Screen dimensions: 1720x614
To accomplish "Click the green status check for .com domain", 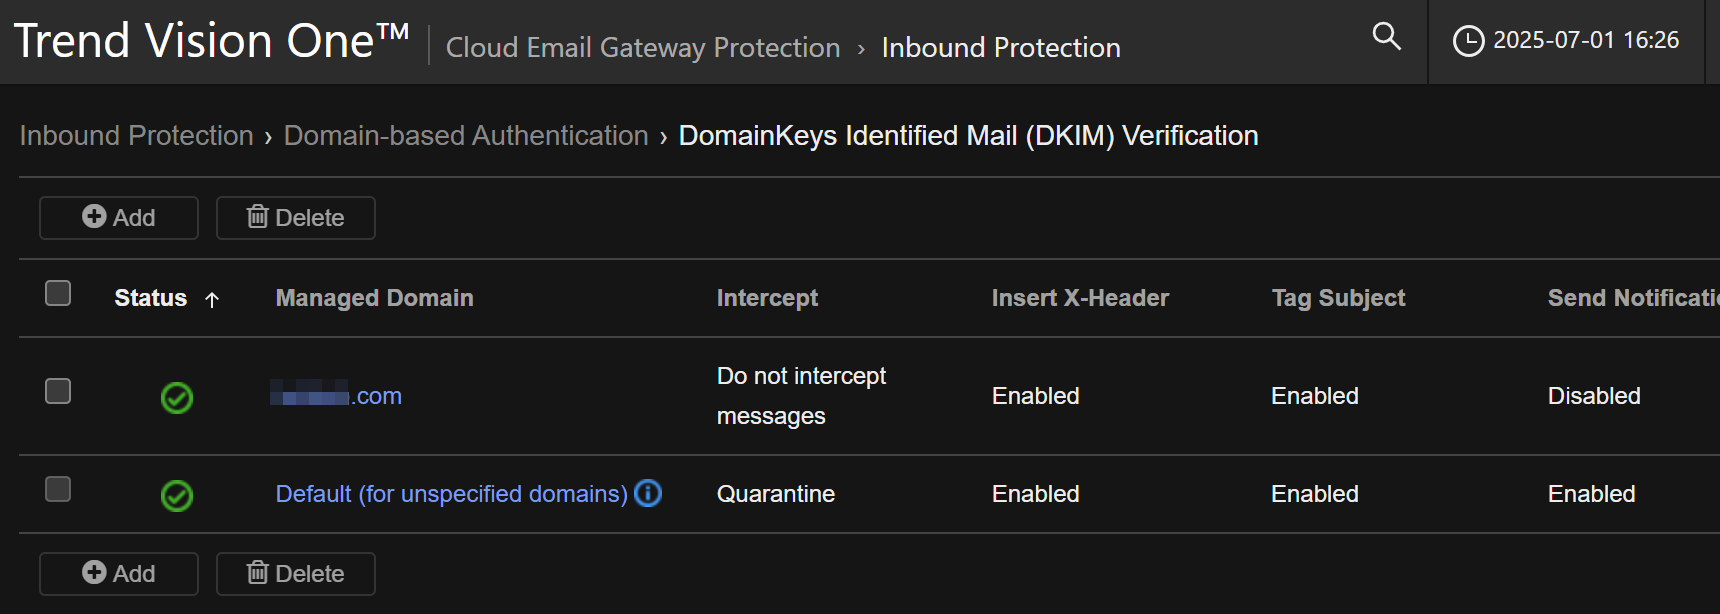I will point(177,398).
